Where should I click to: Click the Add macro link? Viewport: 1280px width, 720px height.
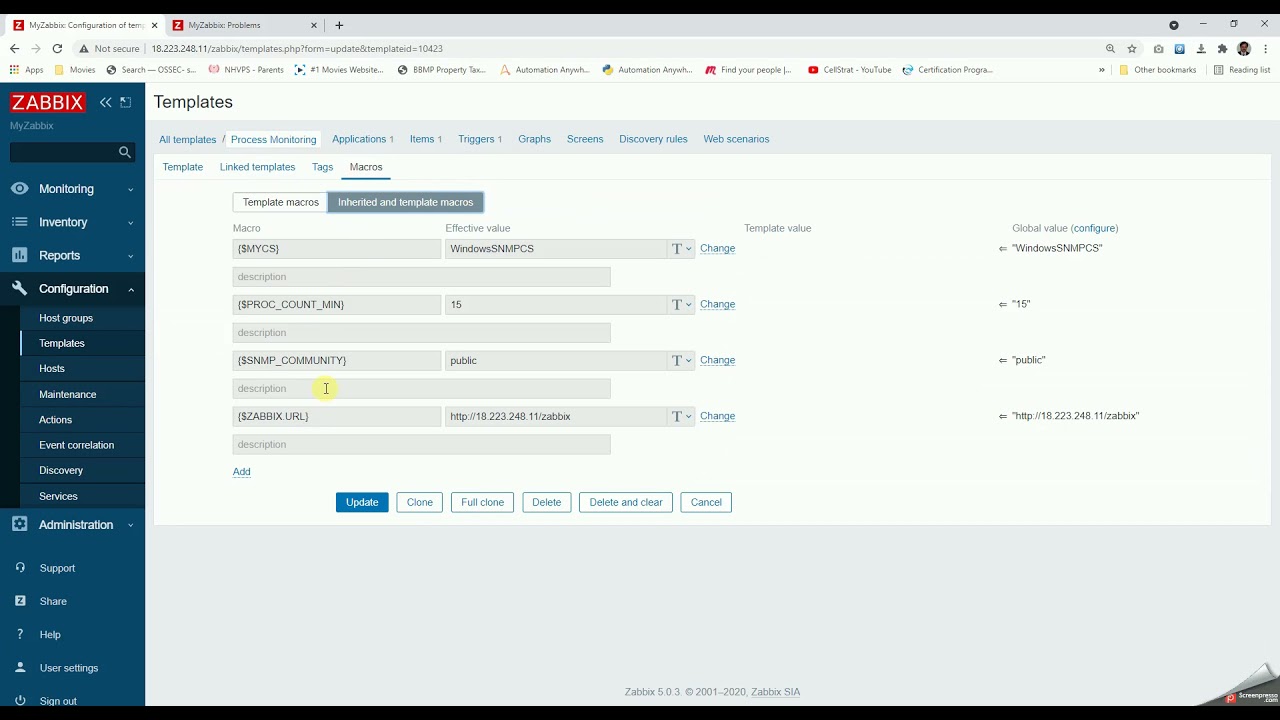pyautogui.click(x=242, y=472)
